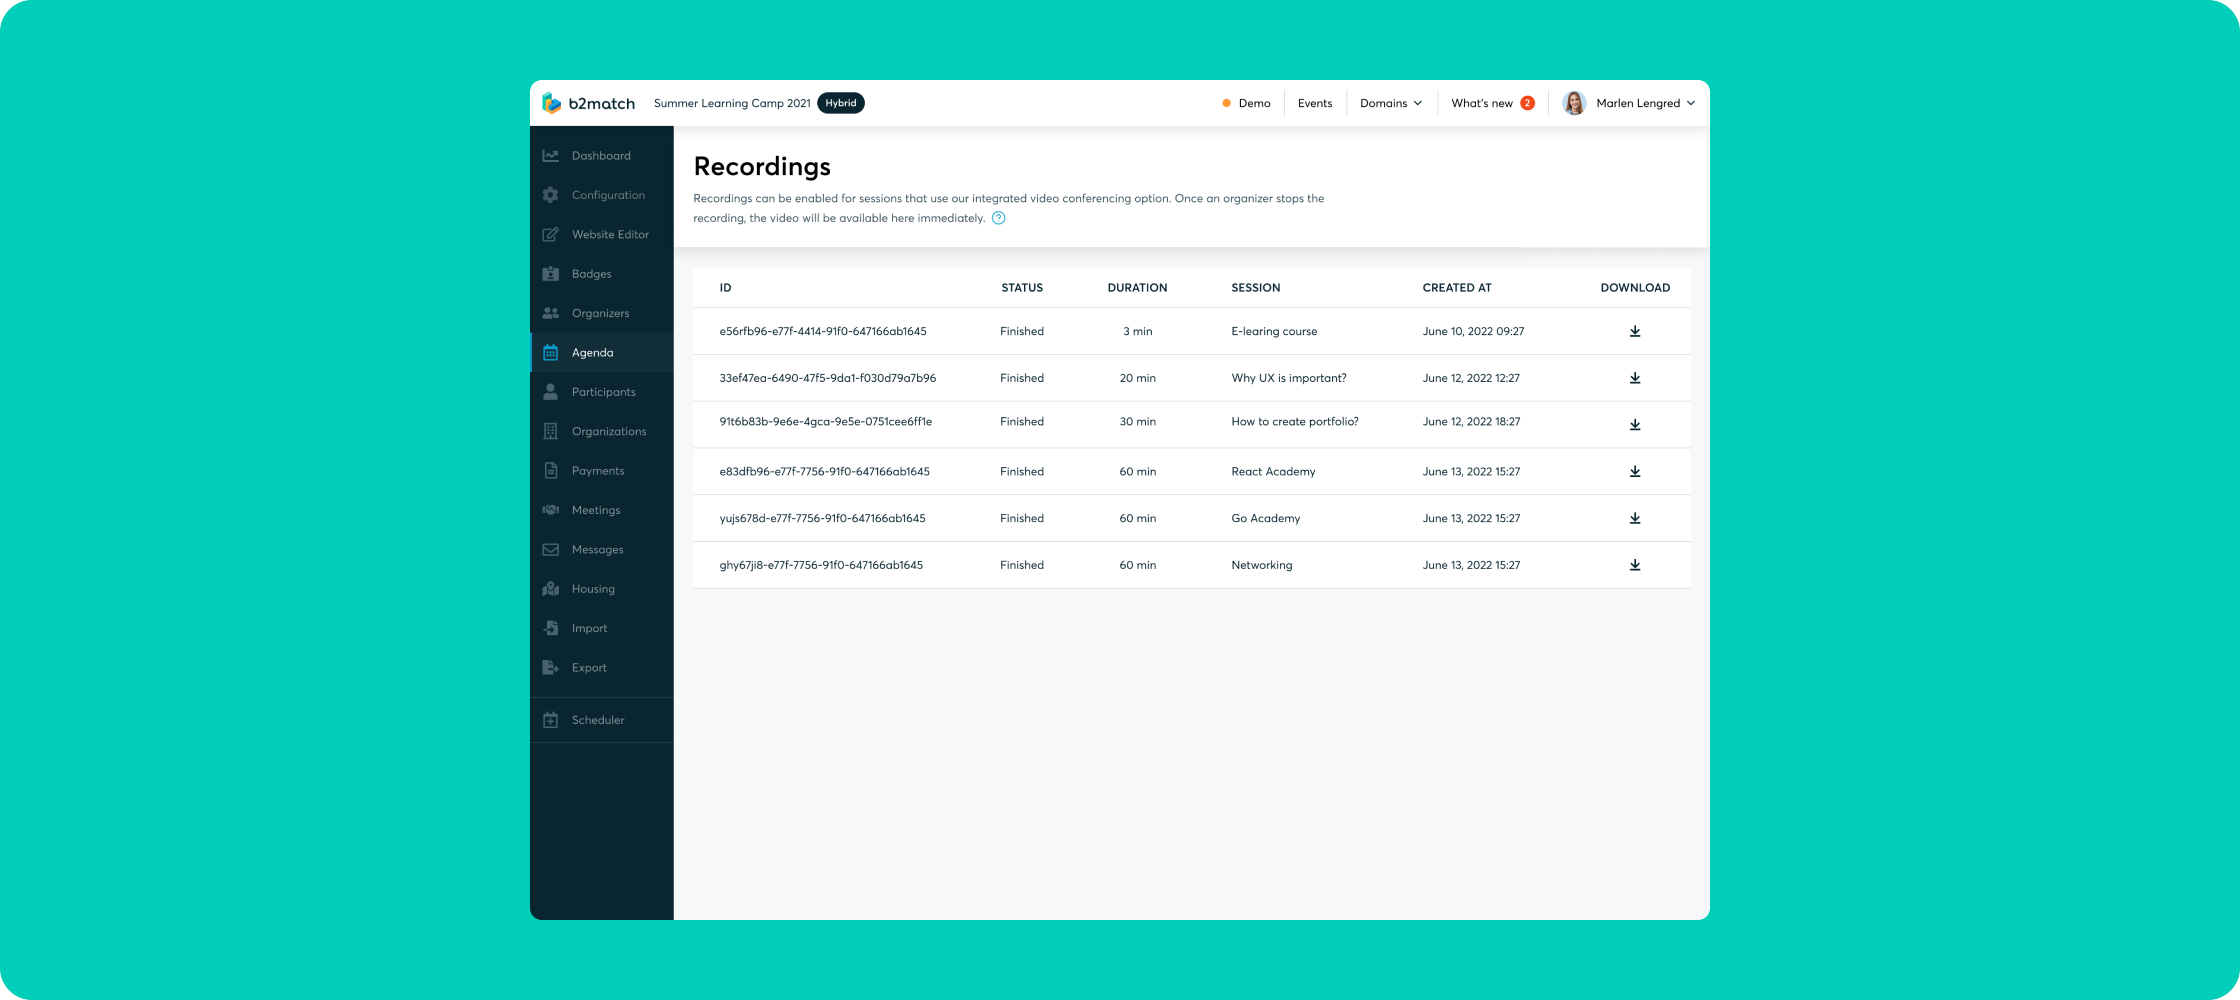Click the What's new notification badge
This screenshot has height=1000, width=2240.
pos(1527,103)
